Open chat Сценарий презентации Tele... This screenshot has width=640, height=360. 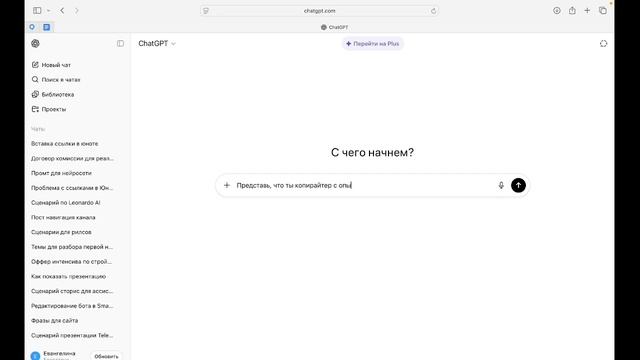click(72, 335)
